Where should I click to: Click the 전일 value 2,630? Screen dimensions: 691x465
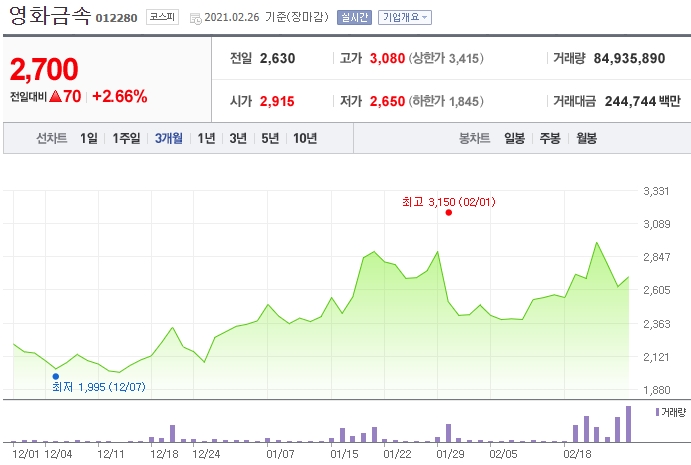click(277, 58)
